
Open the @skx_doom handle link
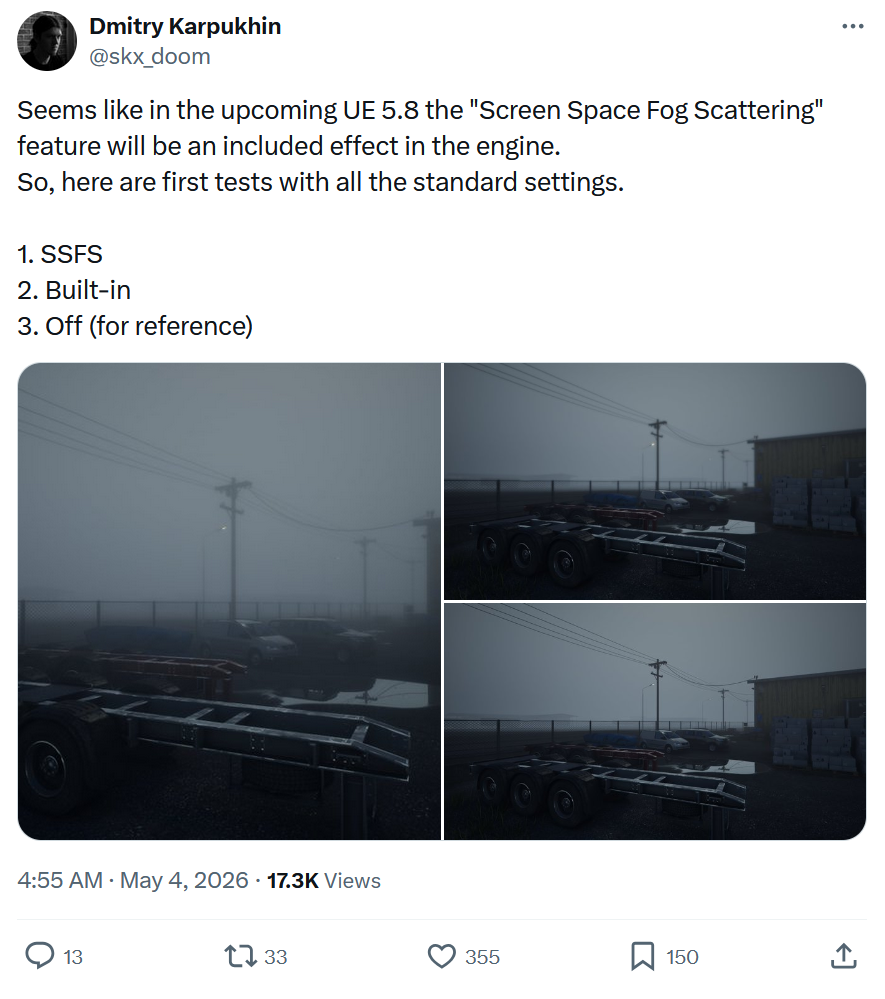tap(150, 57)
